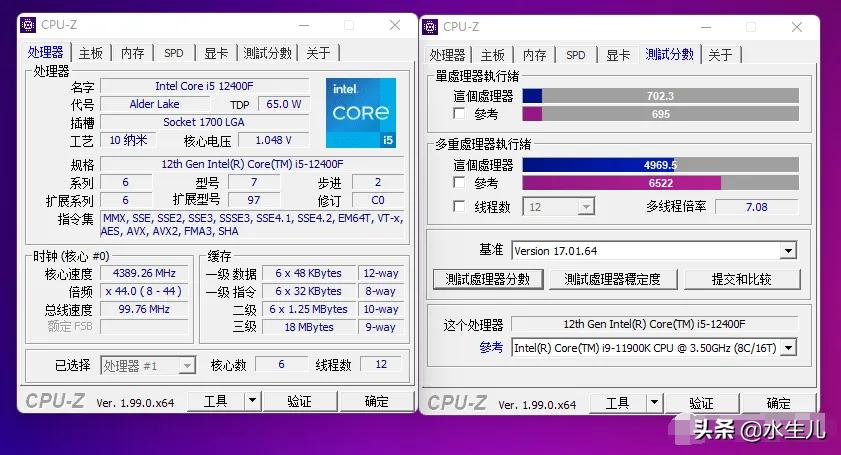Screen dimensions: 841x455
Task: Close the right CPU-Z window
Action: [x=797, y=27]
